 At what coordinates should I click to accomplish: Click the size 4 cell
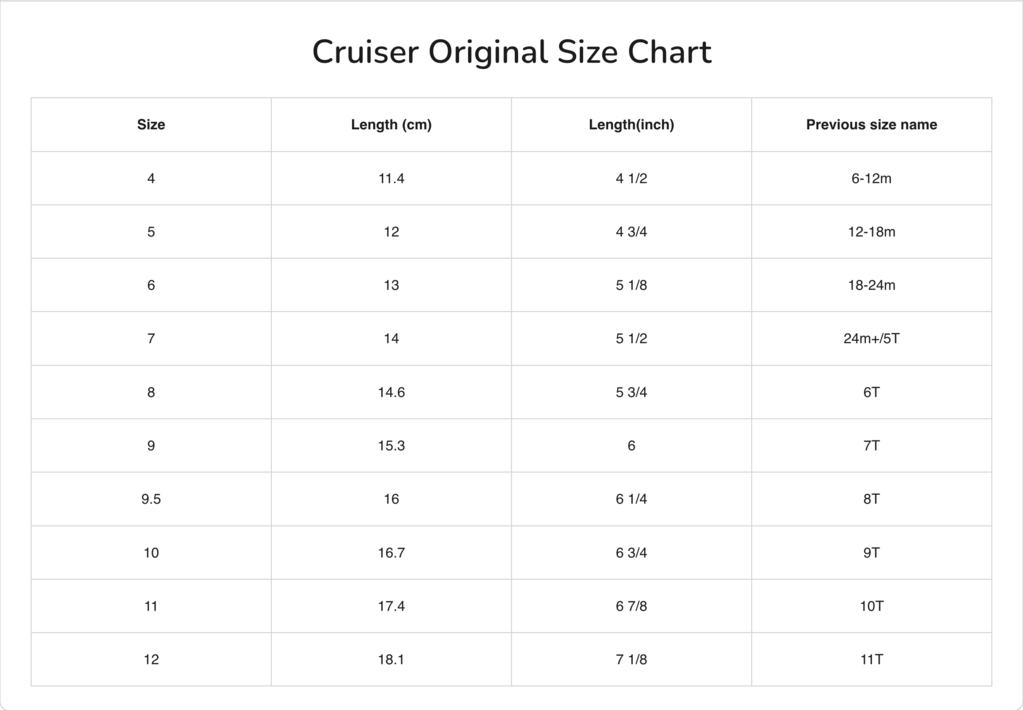151,178
